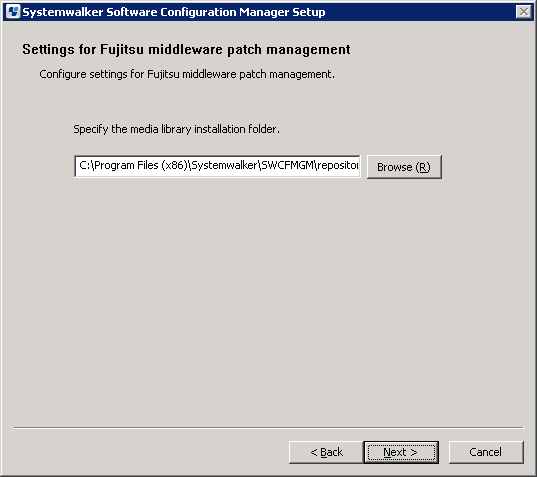This screenshot has width=537, height=477.
Task: Click 'Specify the media library installation folder' label
Action: [x=176, y=129]
